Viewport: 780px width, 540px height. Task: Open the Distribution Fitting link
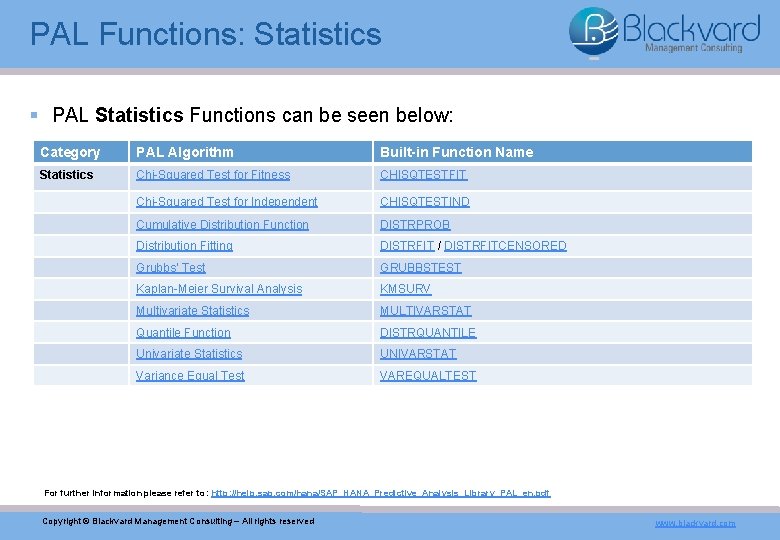tap(184, 246)
